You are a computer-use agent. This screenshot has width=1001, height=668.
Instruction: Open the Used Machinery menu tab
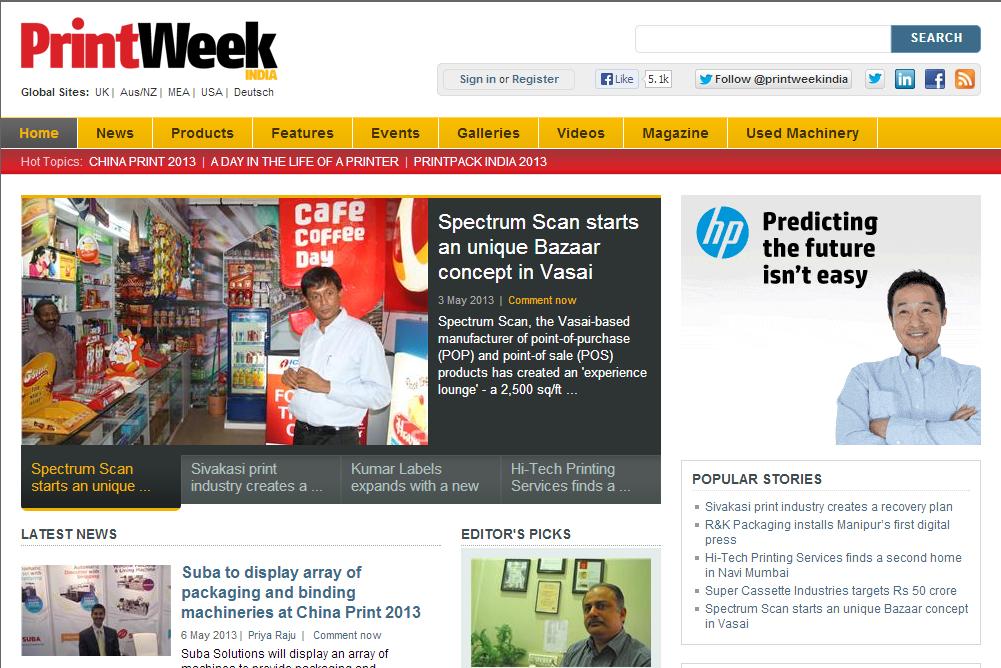point(802,133)
